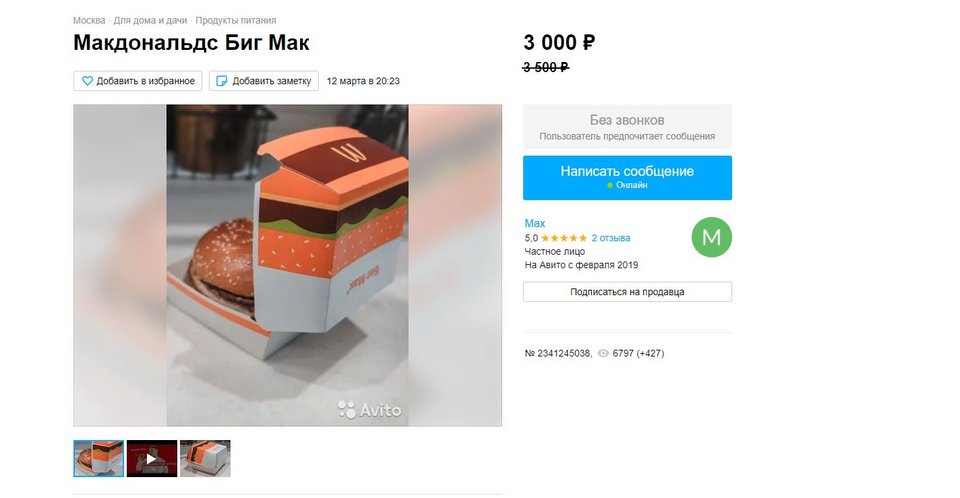960x498 pixels.
Task: Select the first Big Mac box thumbnail
Action: 99,458
